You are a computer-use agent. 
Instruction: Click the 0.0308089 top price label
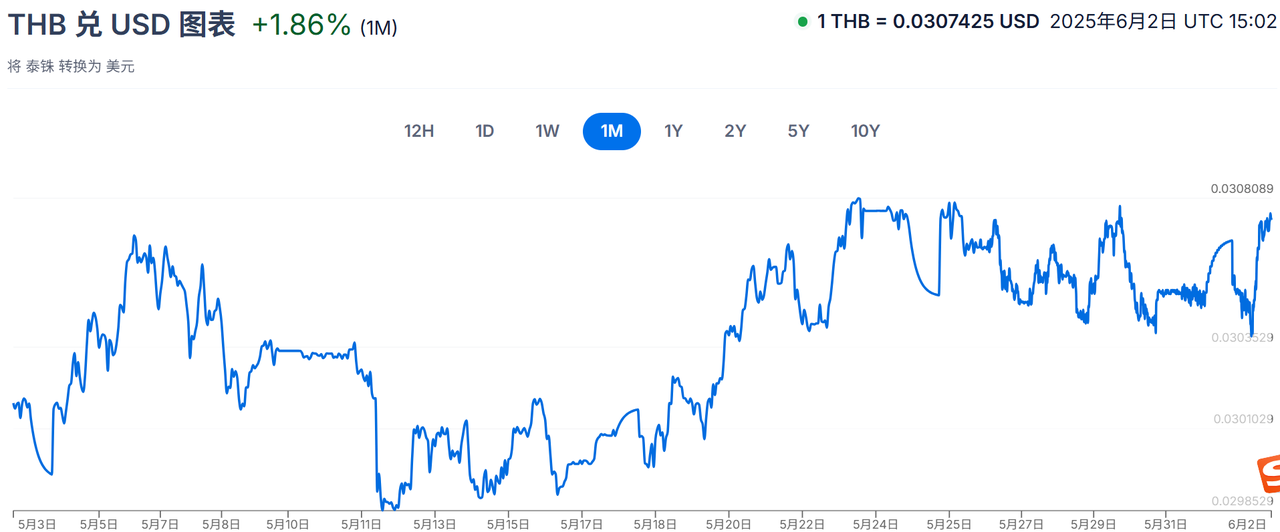coord(1242,188)
